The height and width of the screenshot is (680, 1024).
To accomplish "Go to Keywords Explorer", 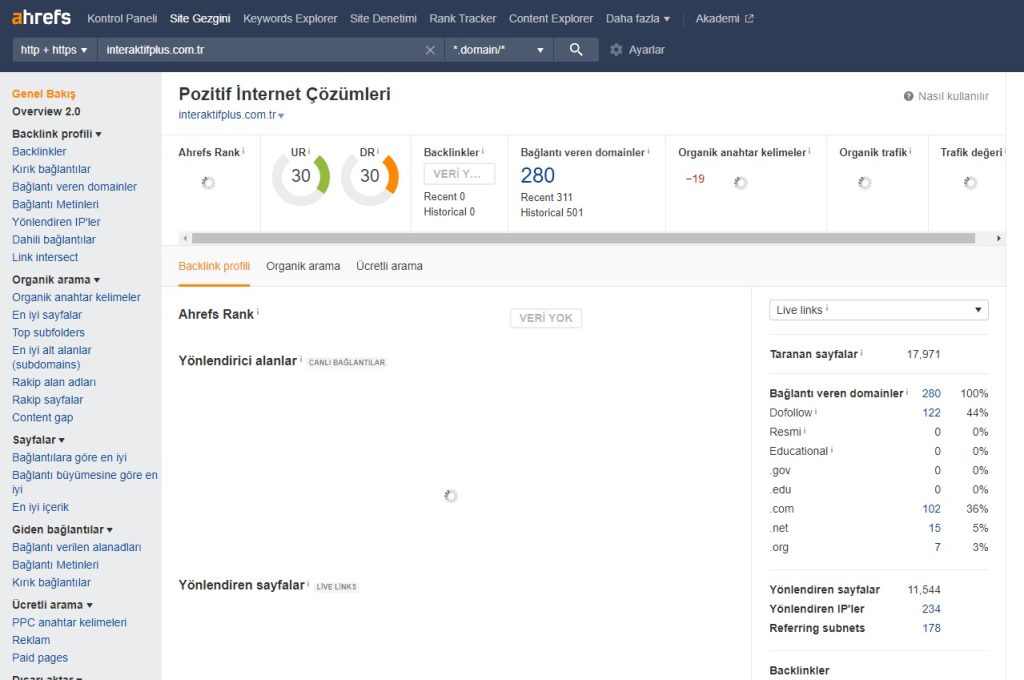I will coord(290,18).
